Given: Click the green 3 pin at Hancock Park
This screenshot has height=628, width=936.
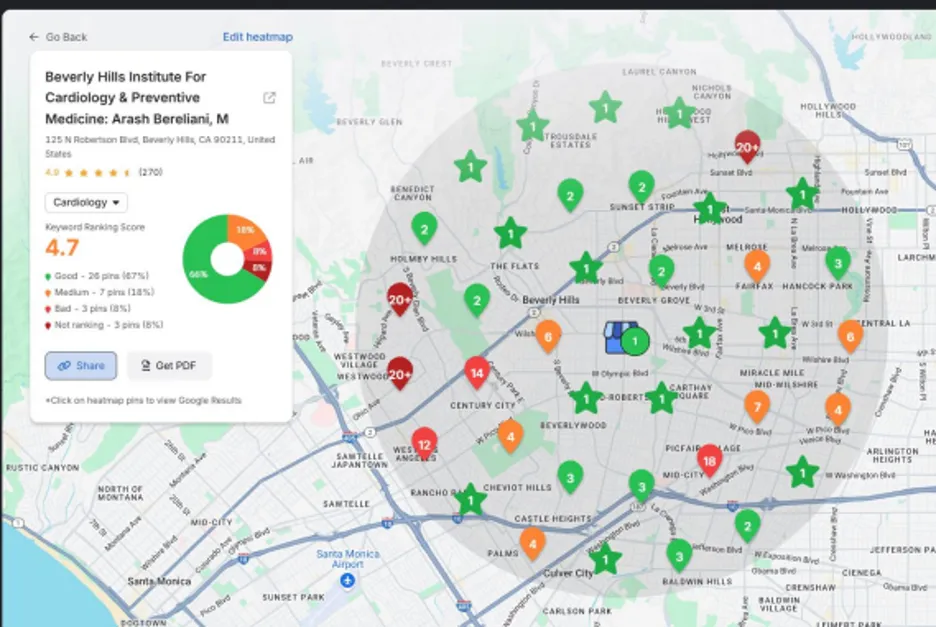Looking at the screenshot, I should click(x=838, y=263).
